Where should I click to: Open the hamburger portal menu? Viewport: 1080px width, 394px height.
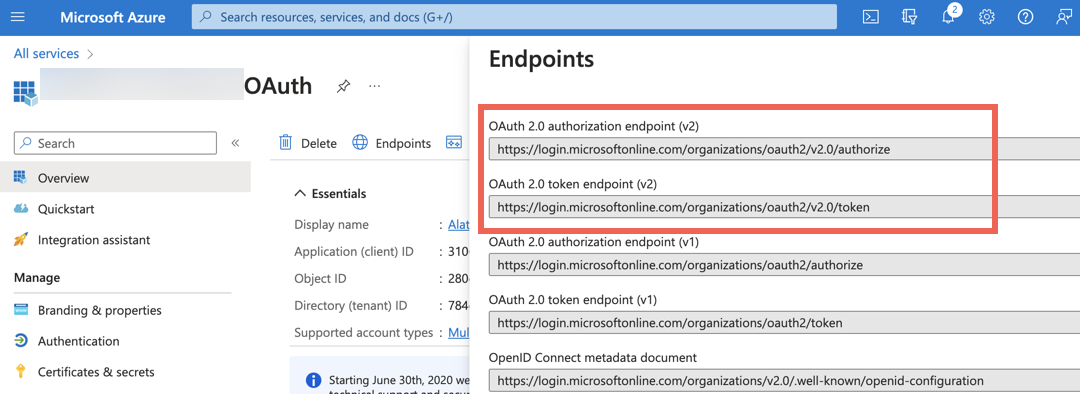click(x=19, y=17)
